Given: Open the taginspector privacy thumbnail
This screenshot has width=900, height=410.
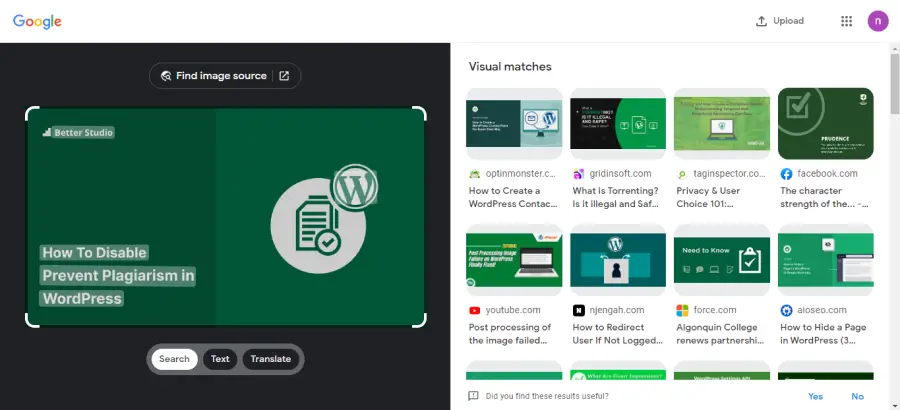Looking at the screenshot, I should click(722, 123).
